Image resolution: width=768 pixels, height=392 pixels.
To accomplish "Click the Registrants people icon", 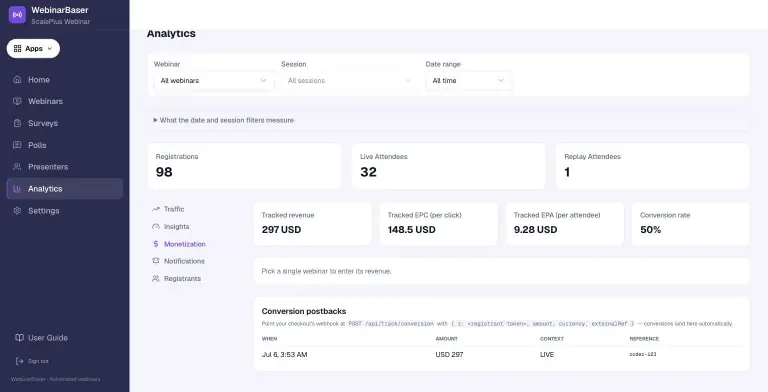I will point(156,278).
